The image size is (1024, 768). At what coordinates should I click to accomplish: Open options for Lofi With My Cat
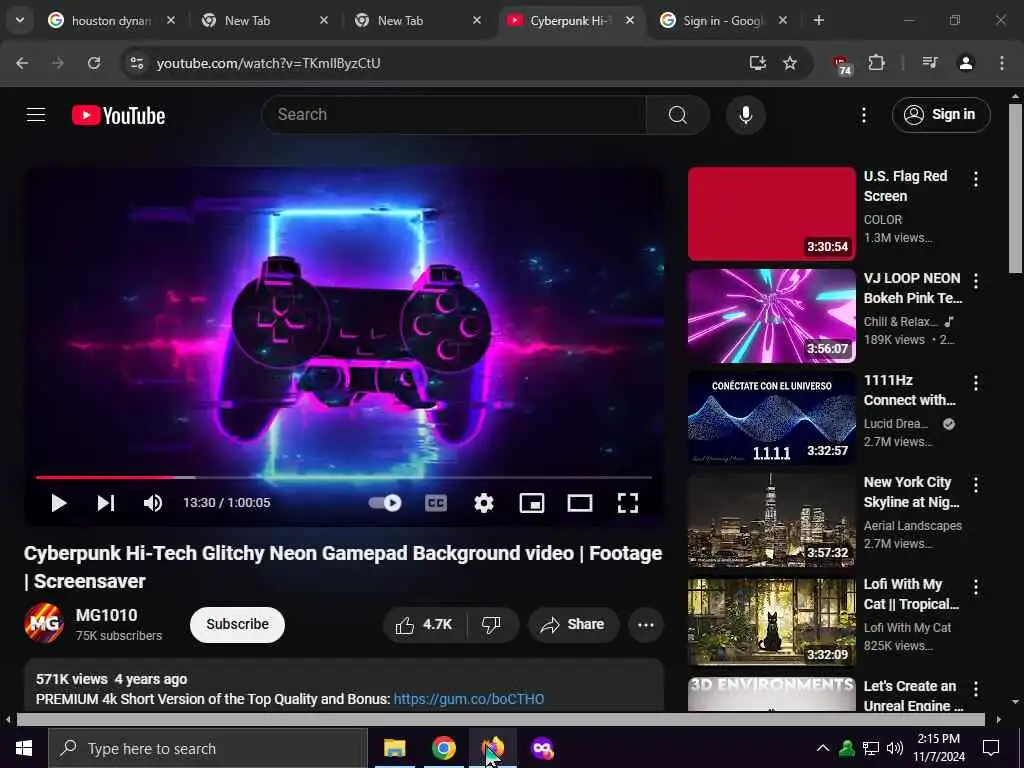click(x=976, y=587)
